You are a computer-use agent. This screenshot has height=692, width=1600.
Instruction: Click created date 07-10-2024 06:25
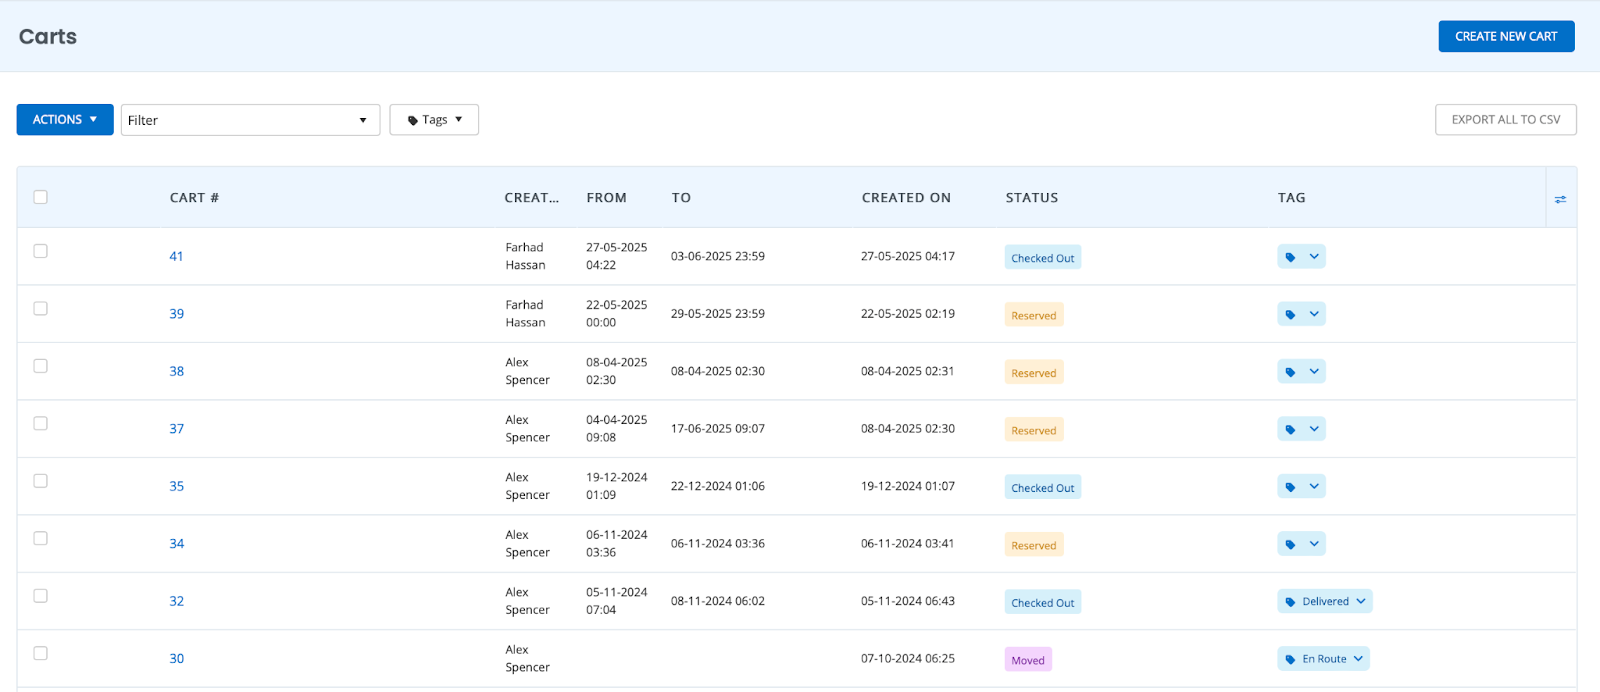point(908,659)
